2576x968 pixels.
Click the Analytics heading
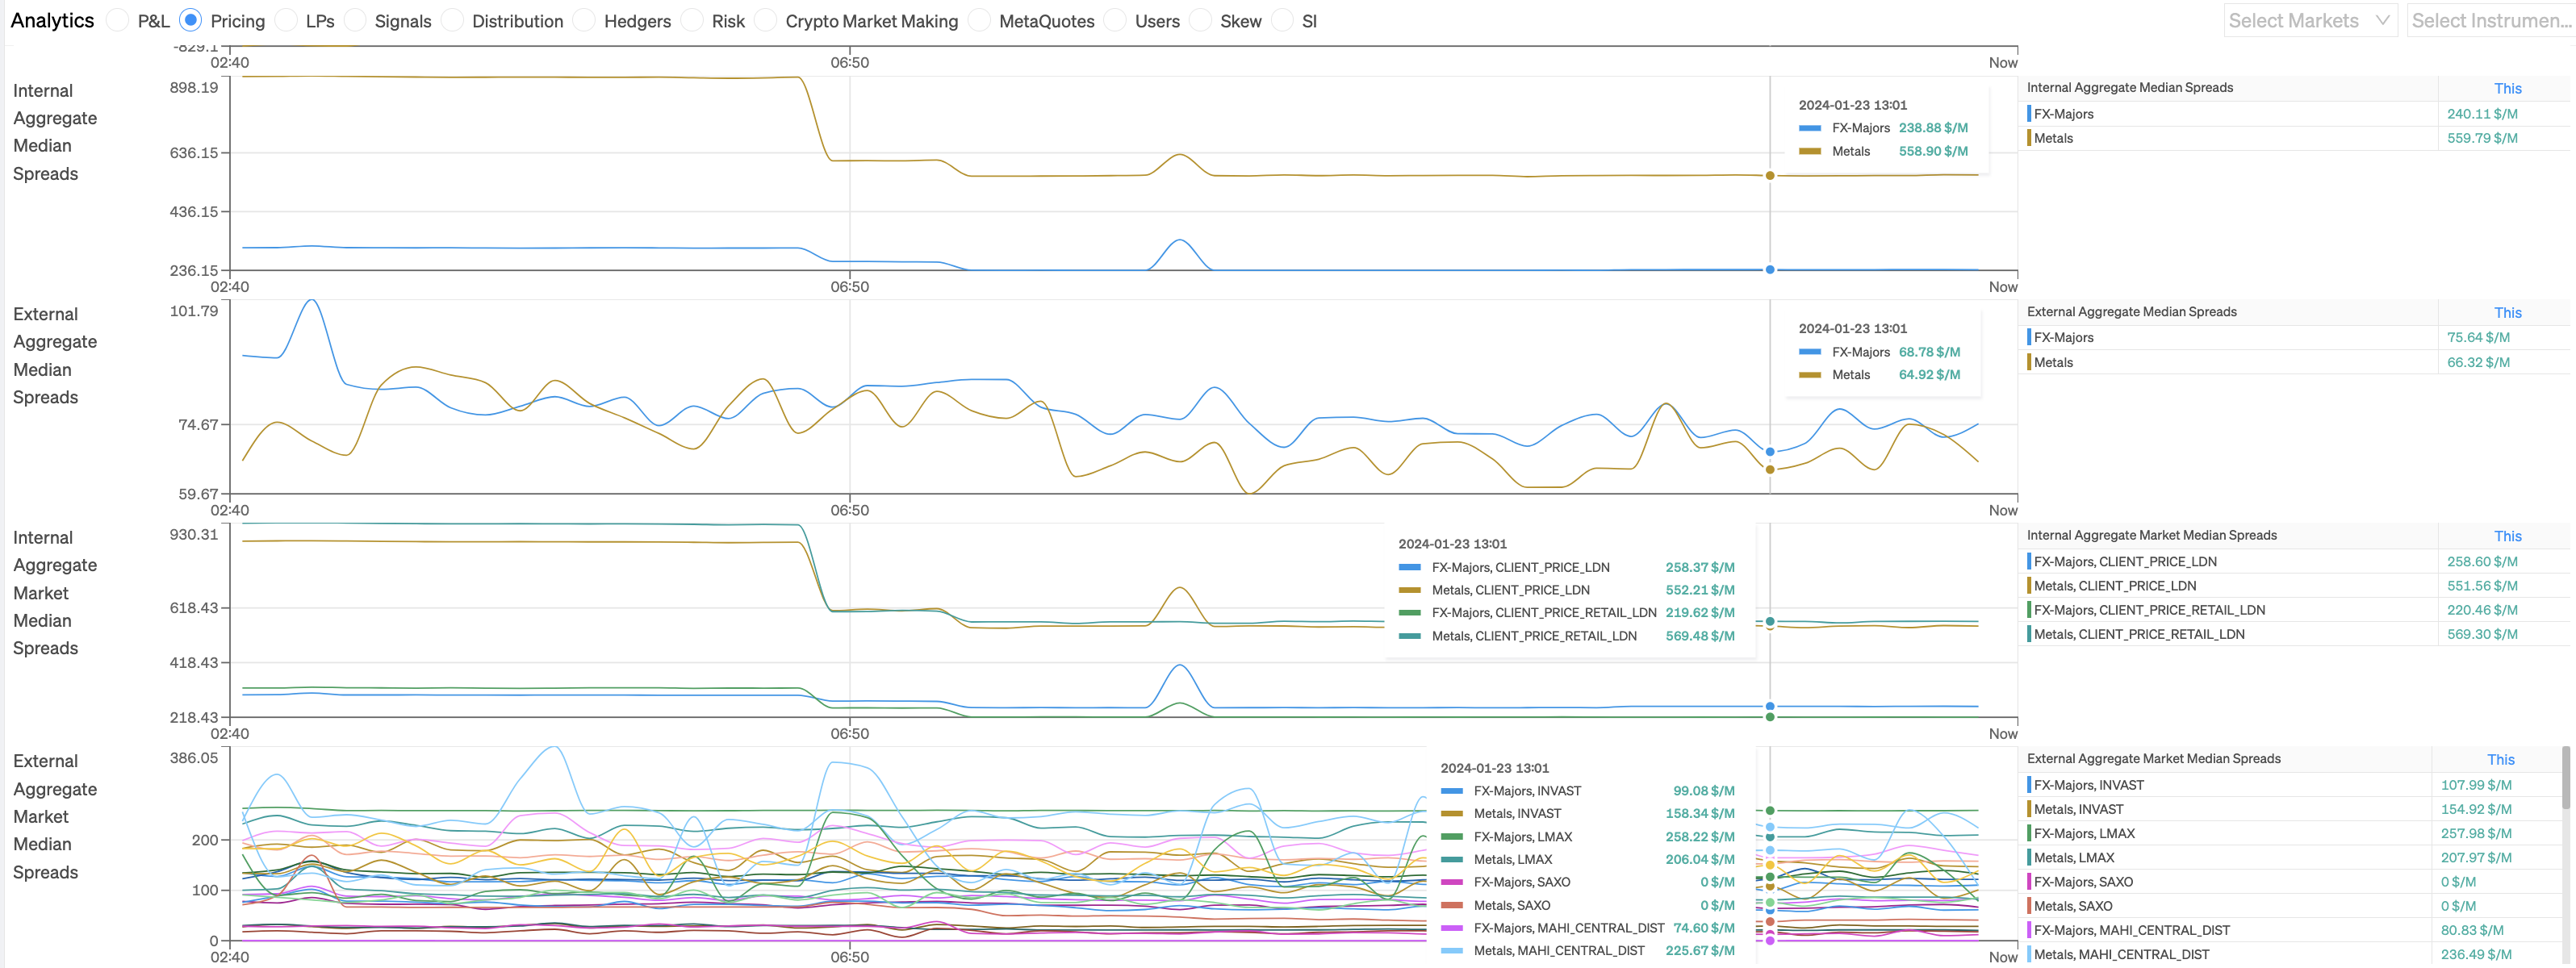coord(52,20)
